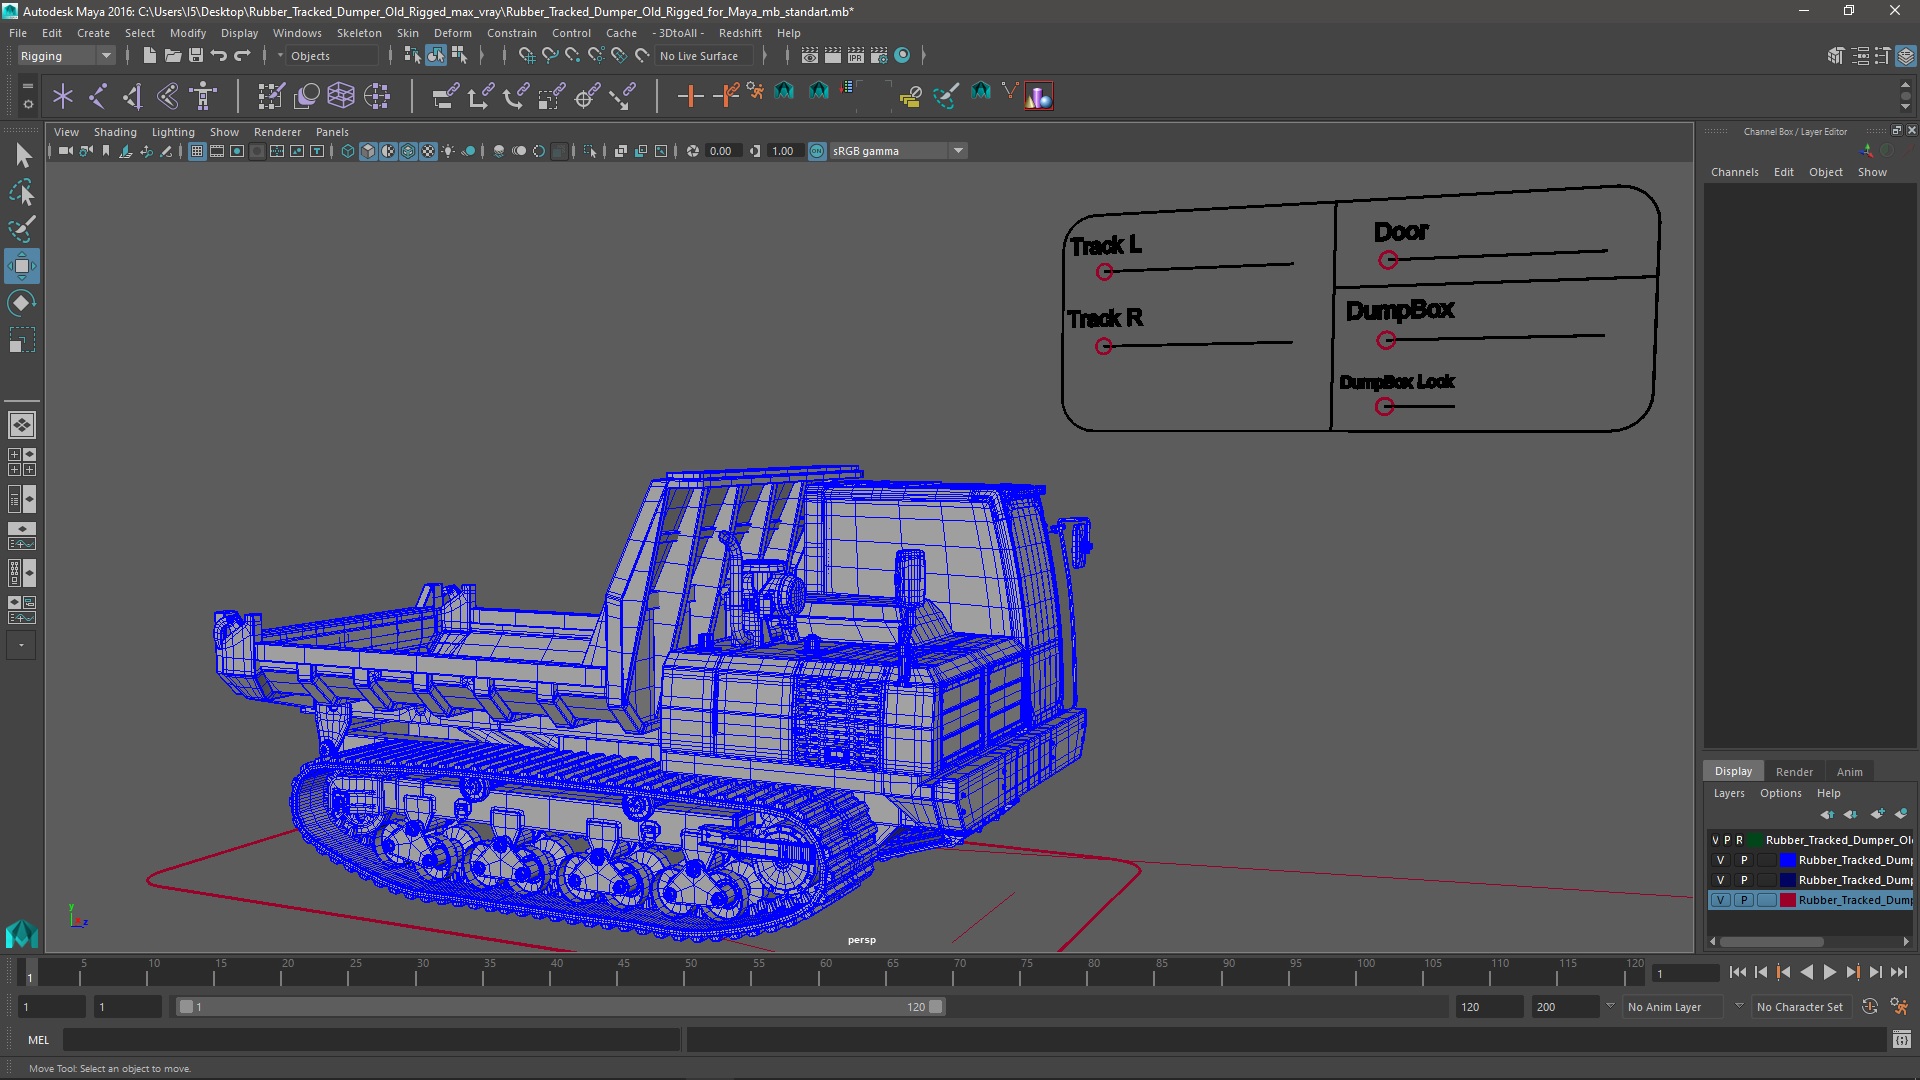Click the Set Key orange plus icon
This screenshot has width=1920, height=1080.
(690, 96)
